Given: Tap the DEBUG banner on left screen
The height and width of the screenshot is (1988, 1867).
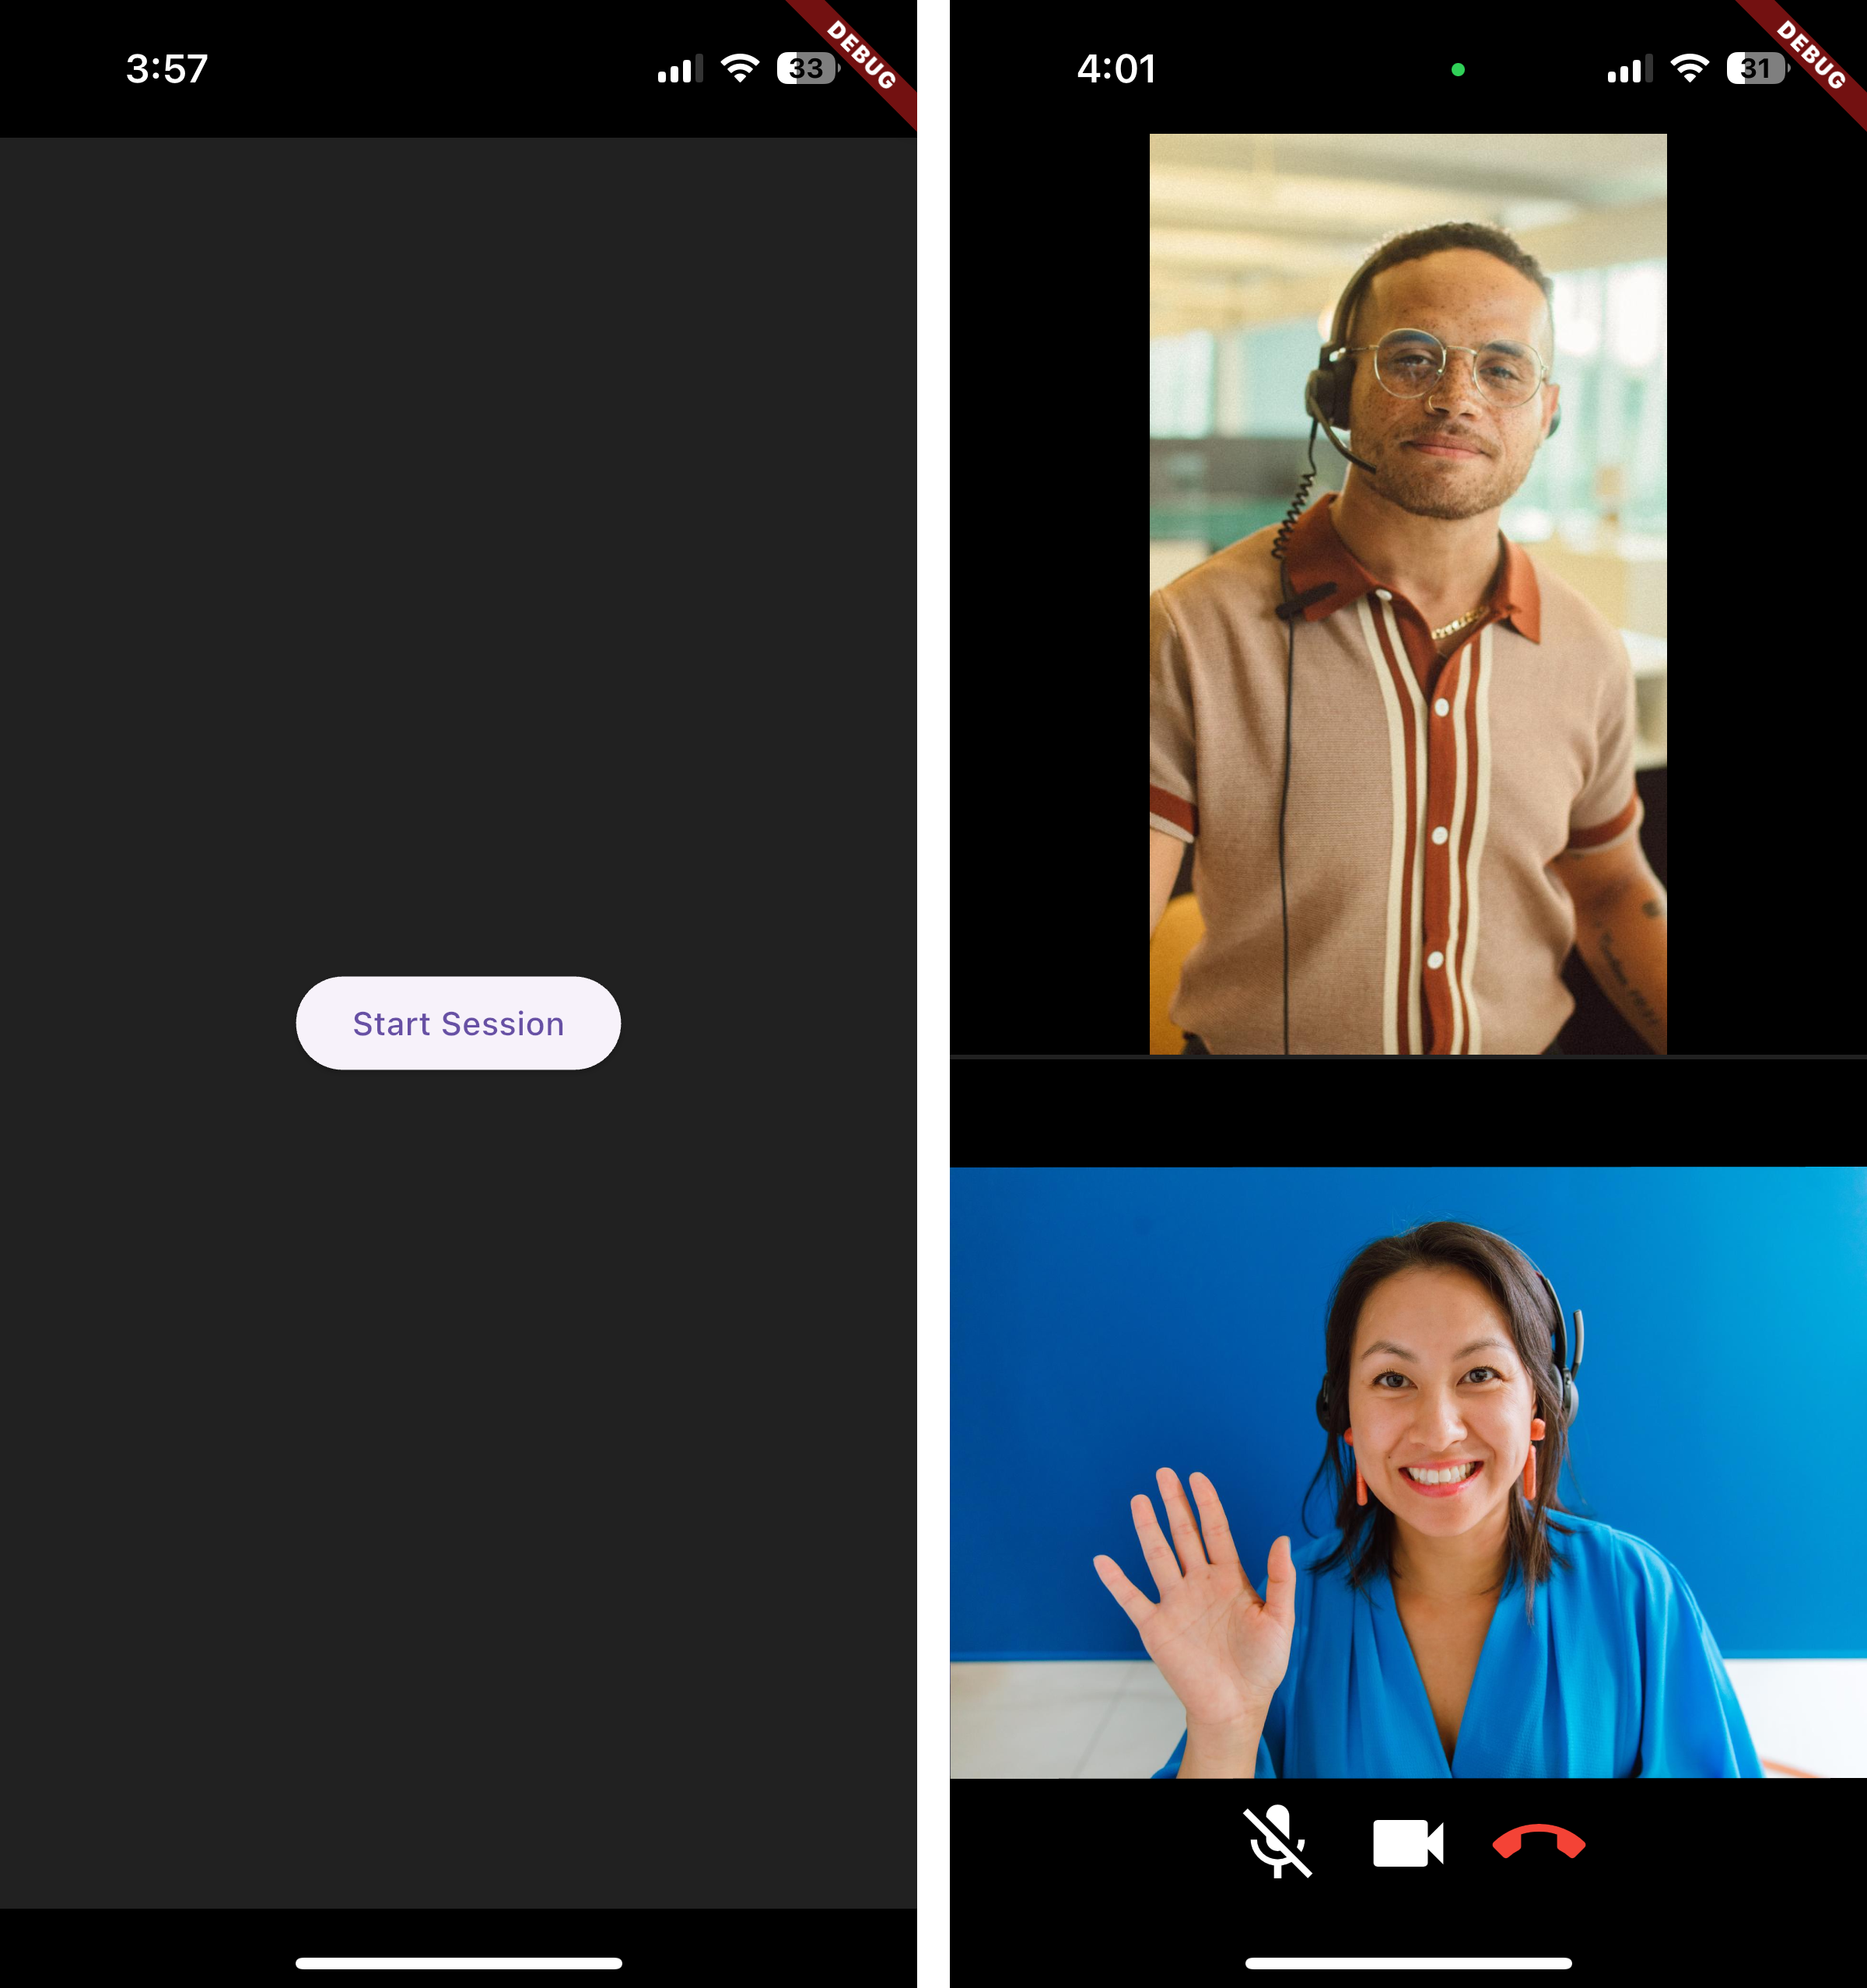Looking at the screenshot, I should 863,57.
